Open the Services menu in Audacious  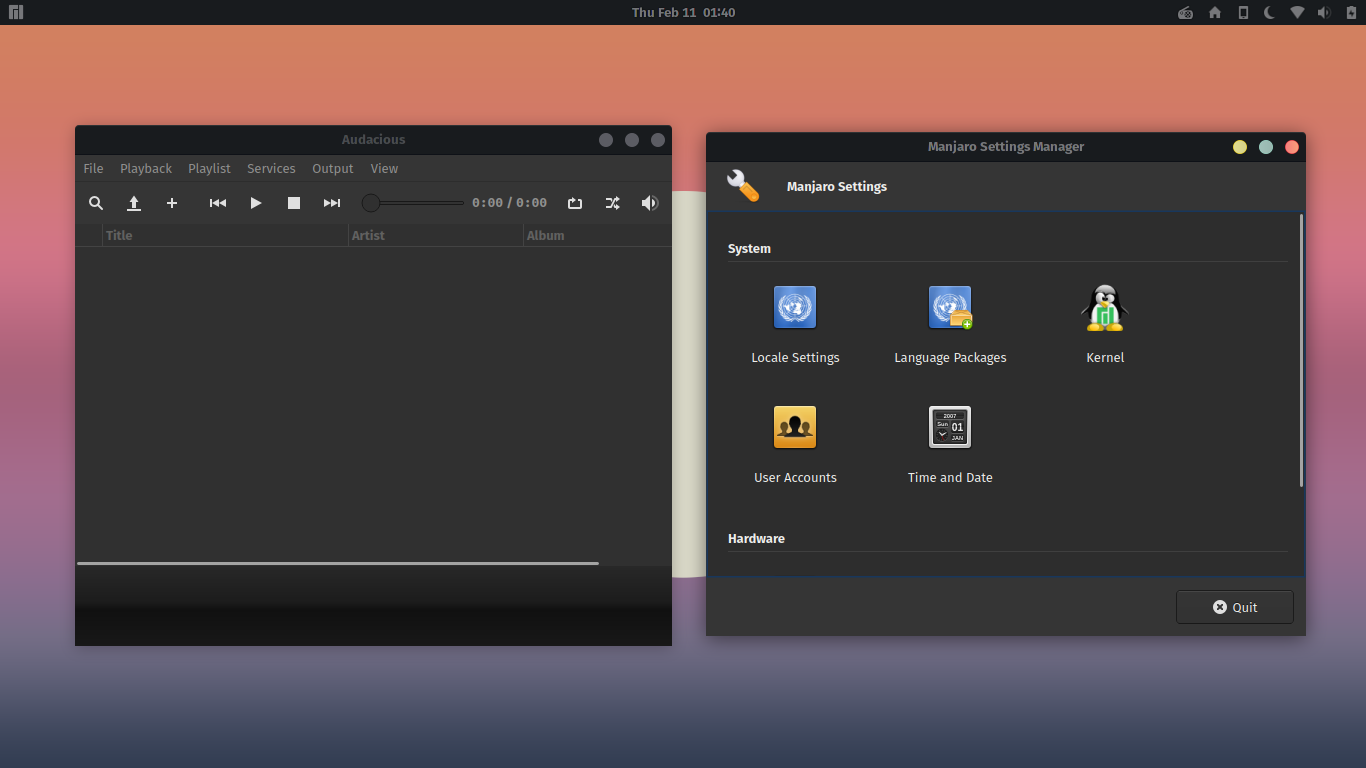(271, 168)
